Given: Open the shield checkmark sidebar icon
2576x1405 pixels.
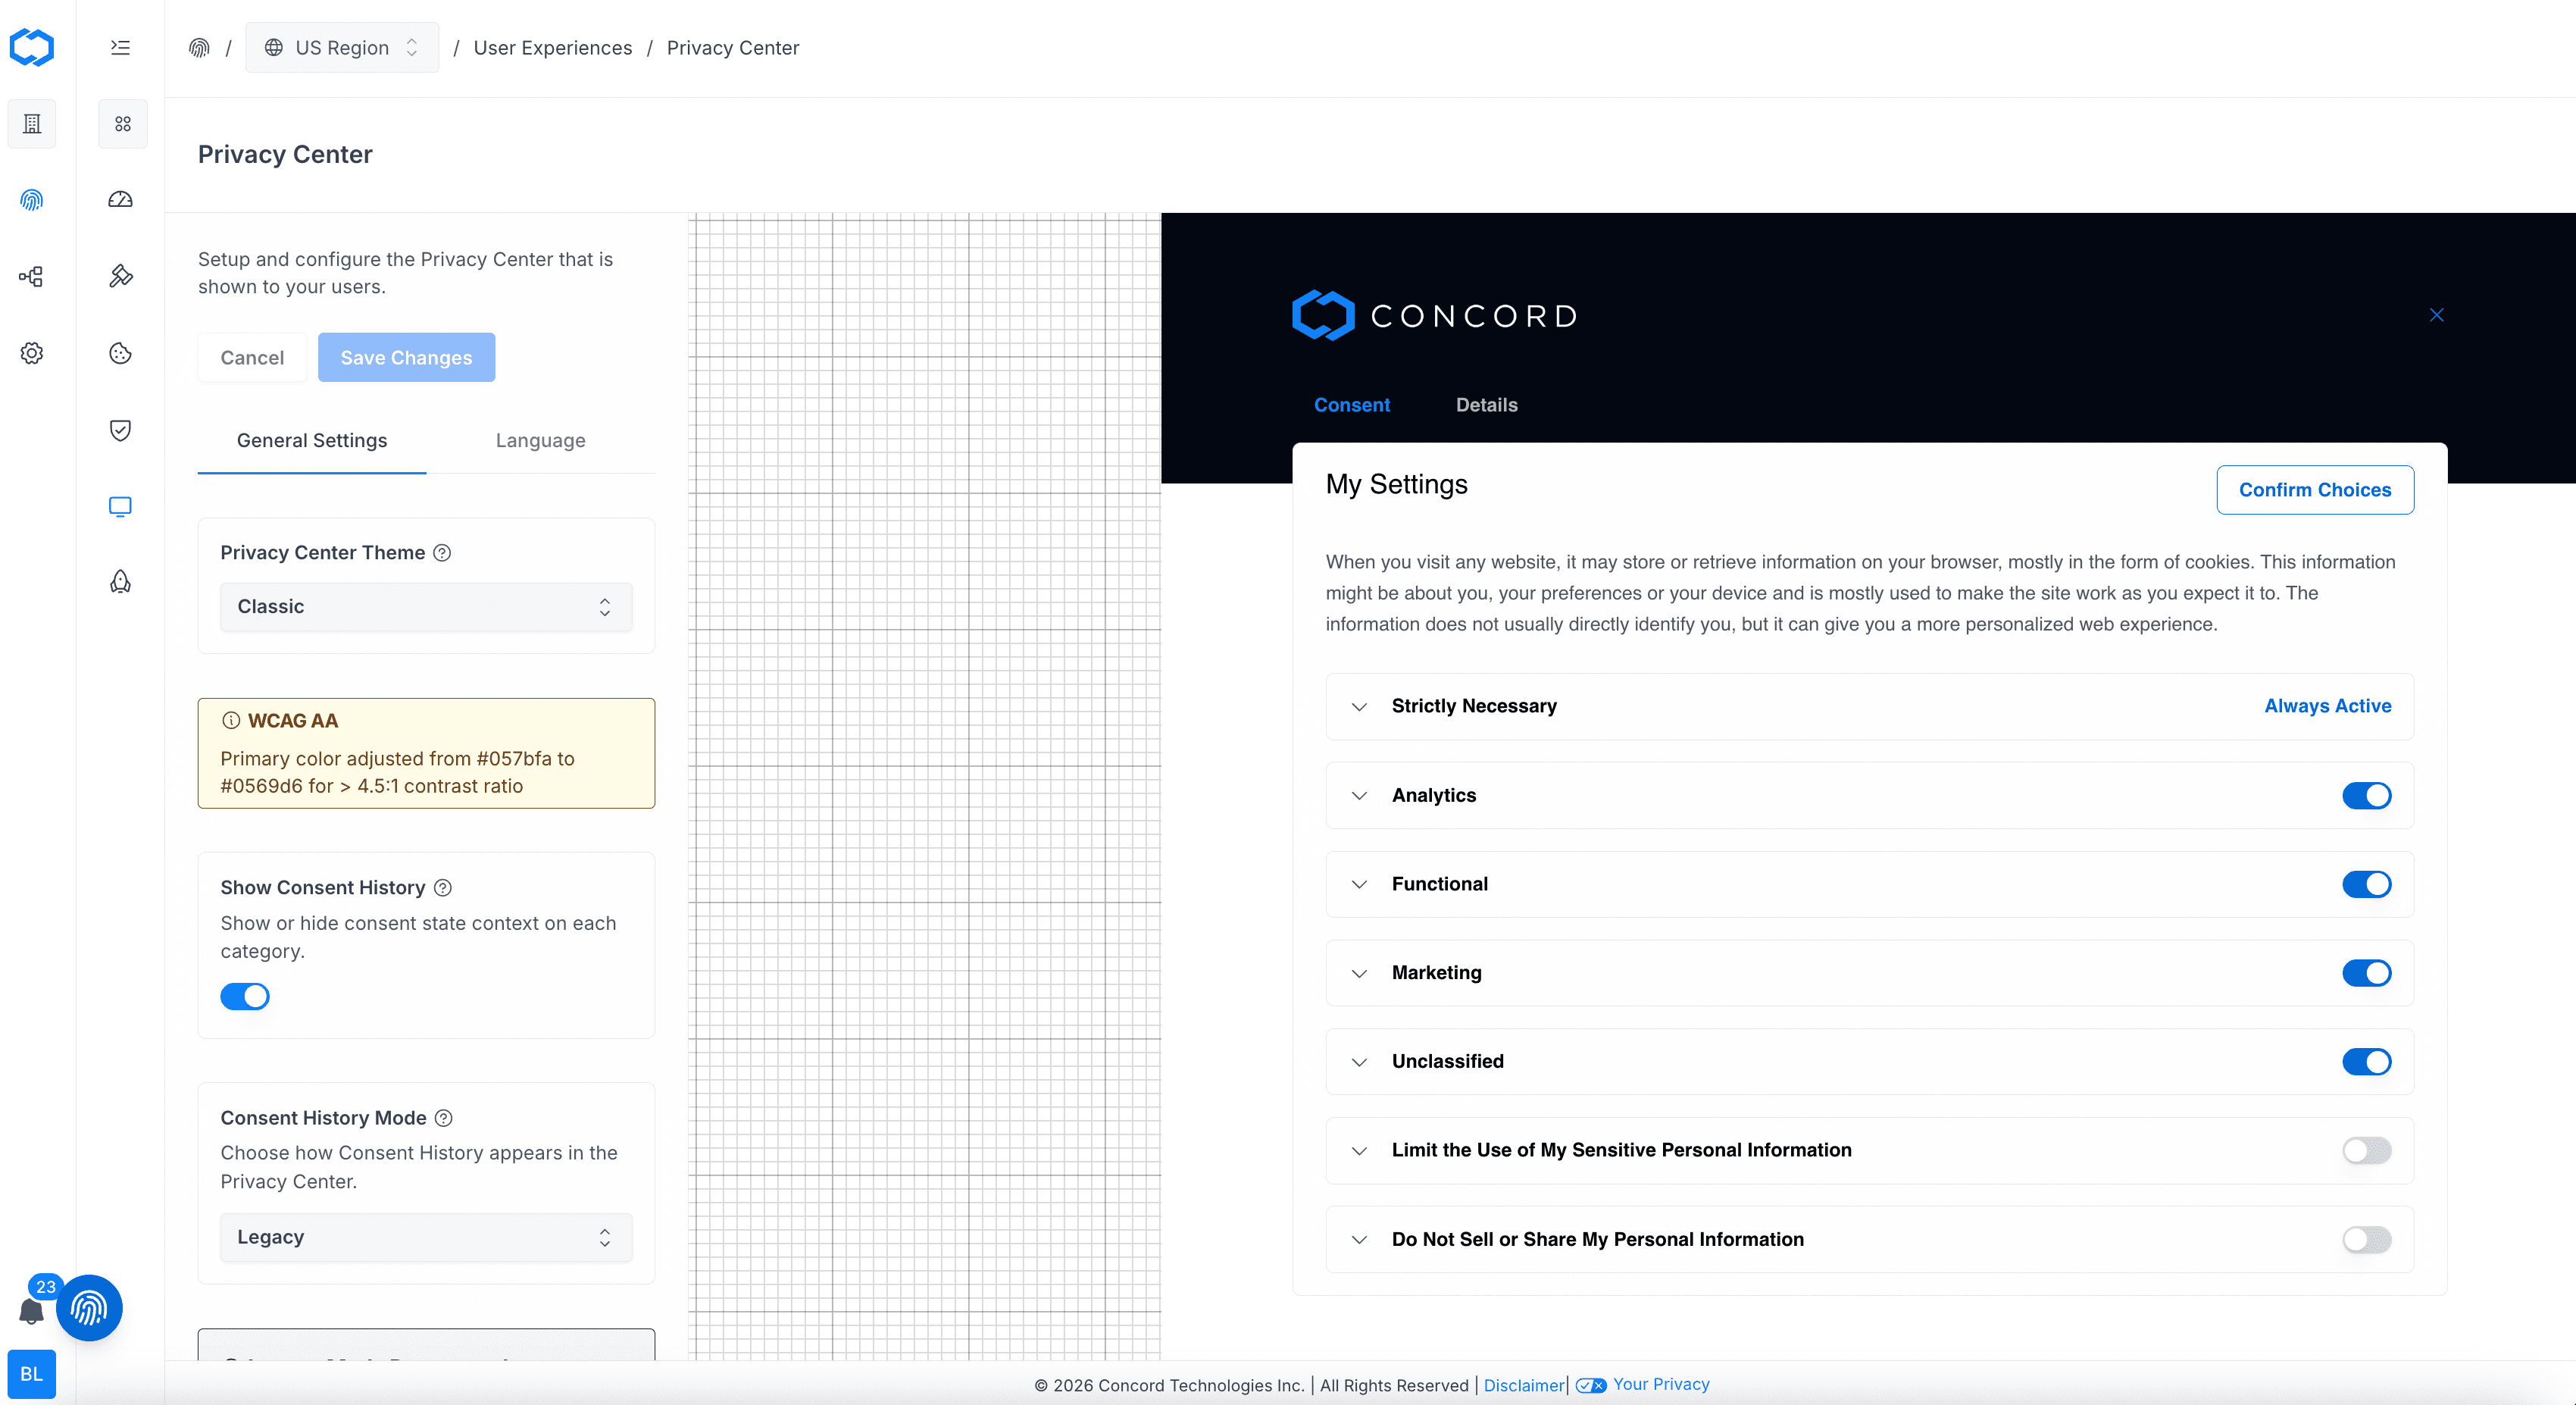Looking at the screenshot, I should click(120, 430).
